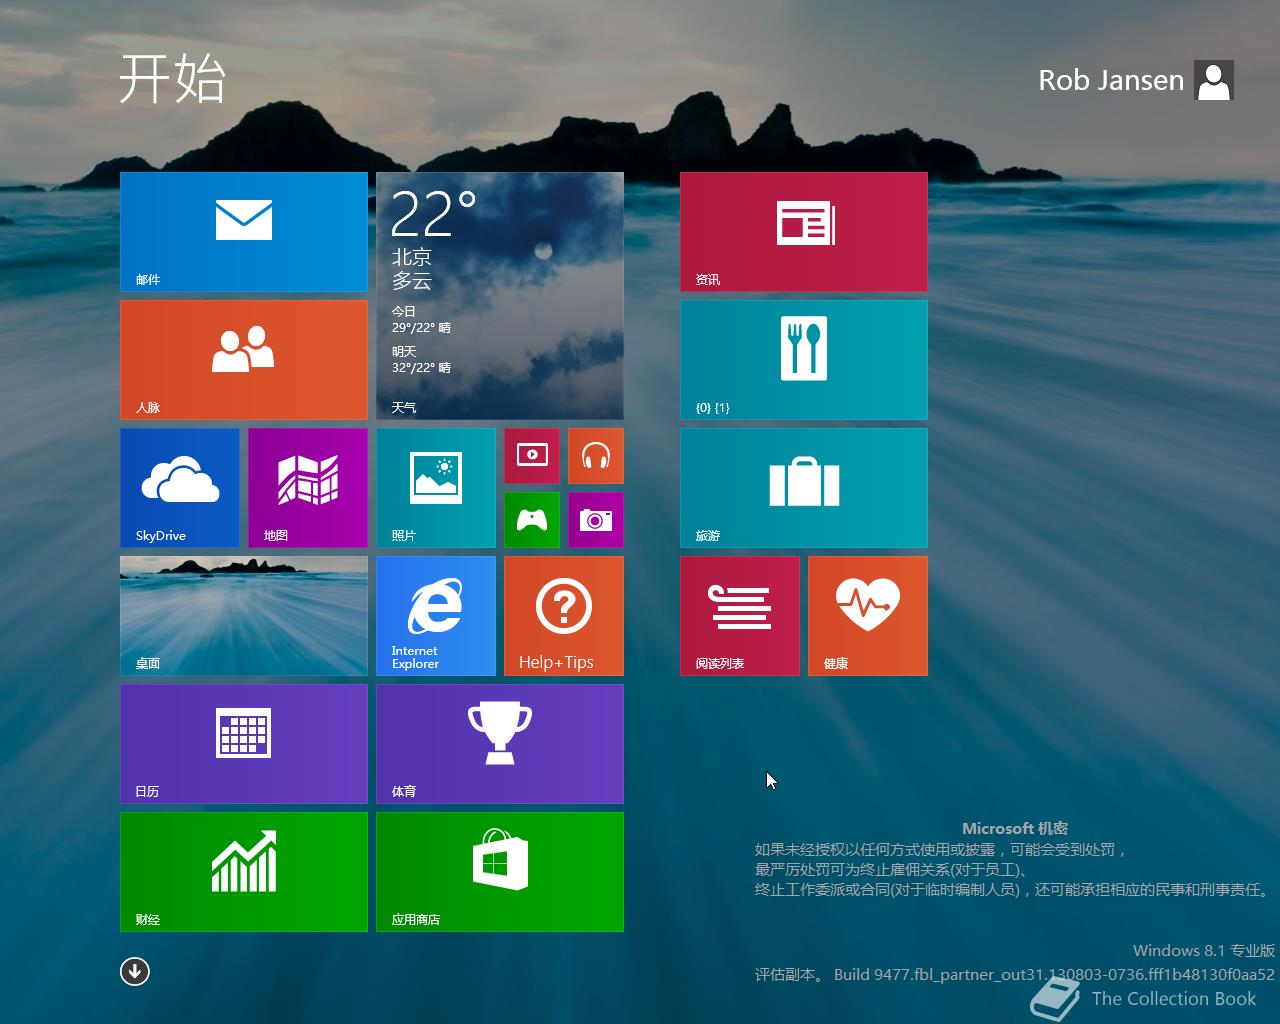Open the Store (应用商店) tile

click(x=500, y=872)
